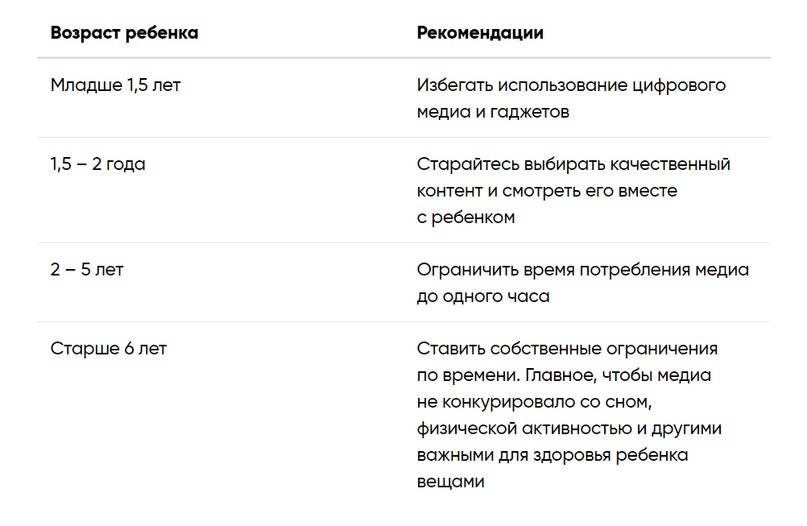Select the "1,5 – 2 года" age cell
The image size is (807, 526).
[98, 164]
